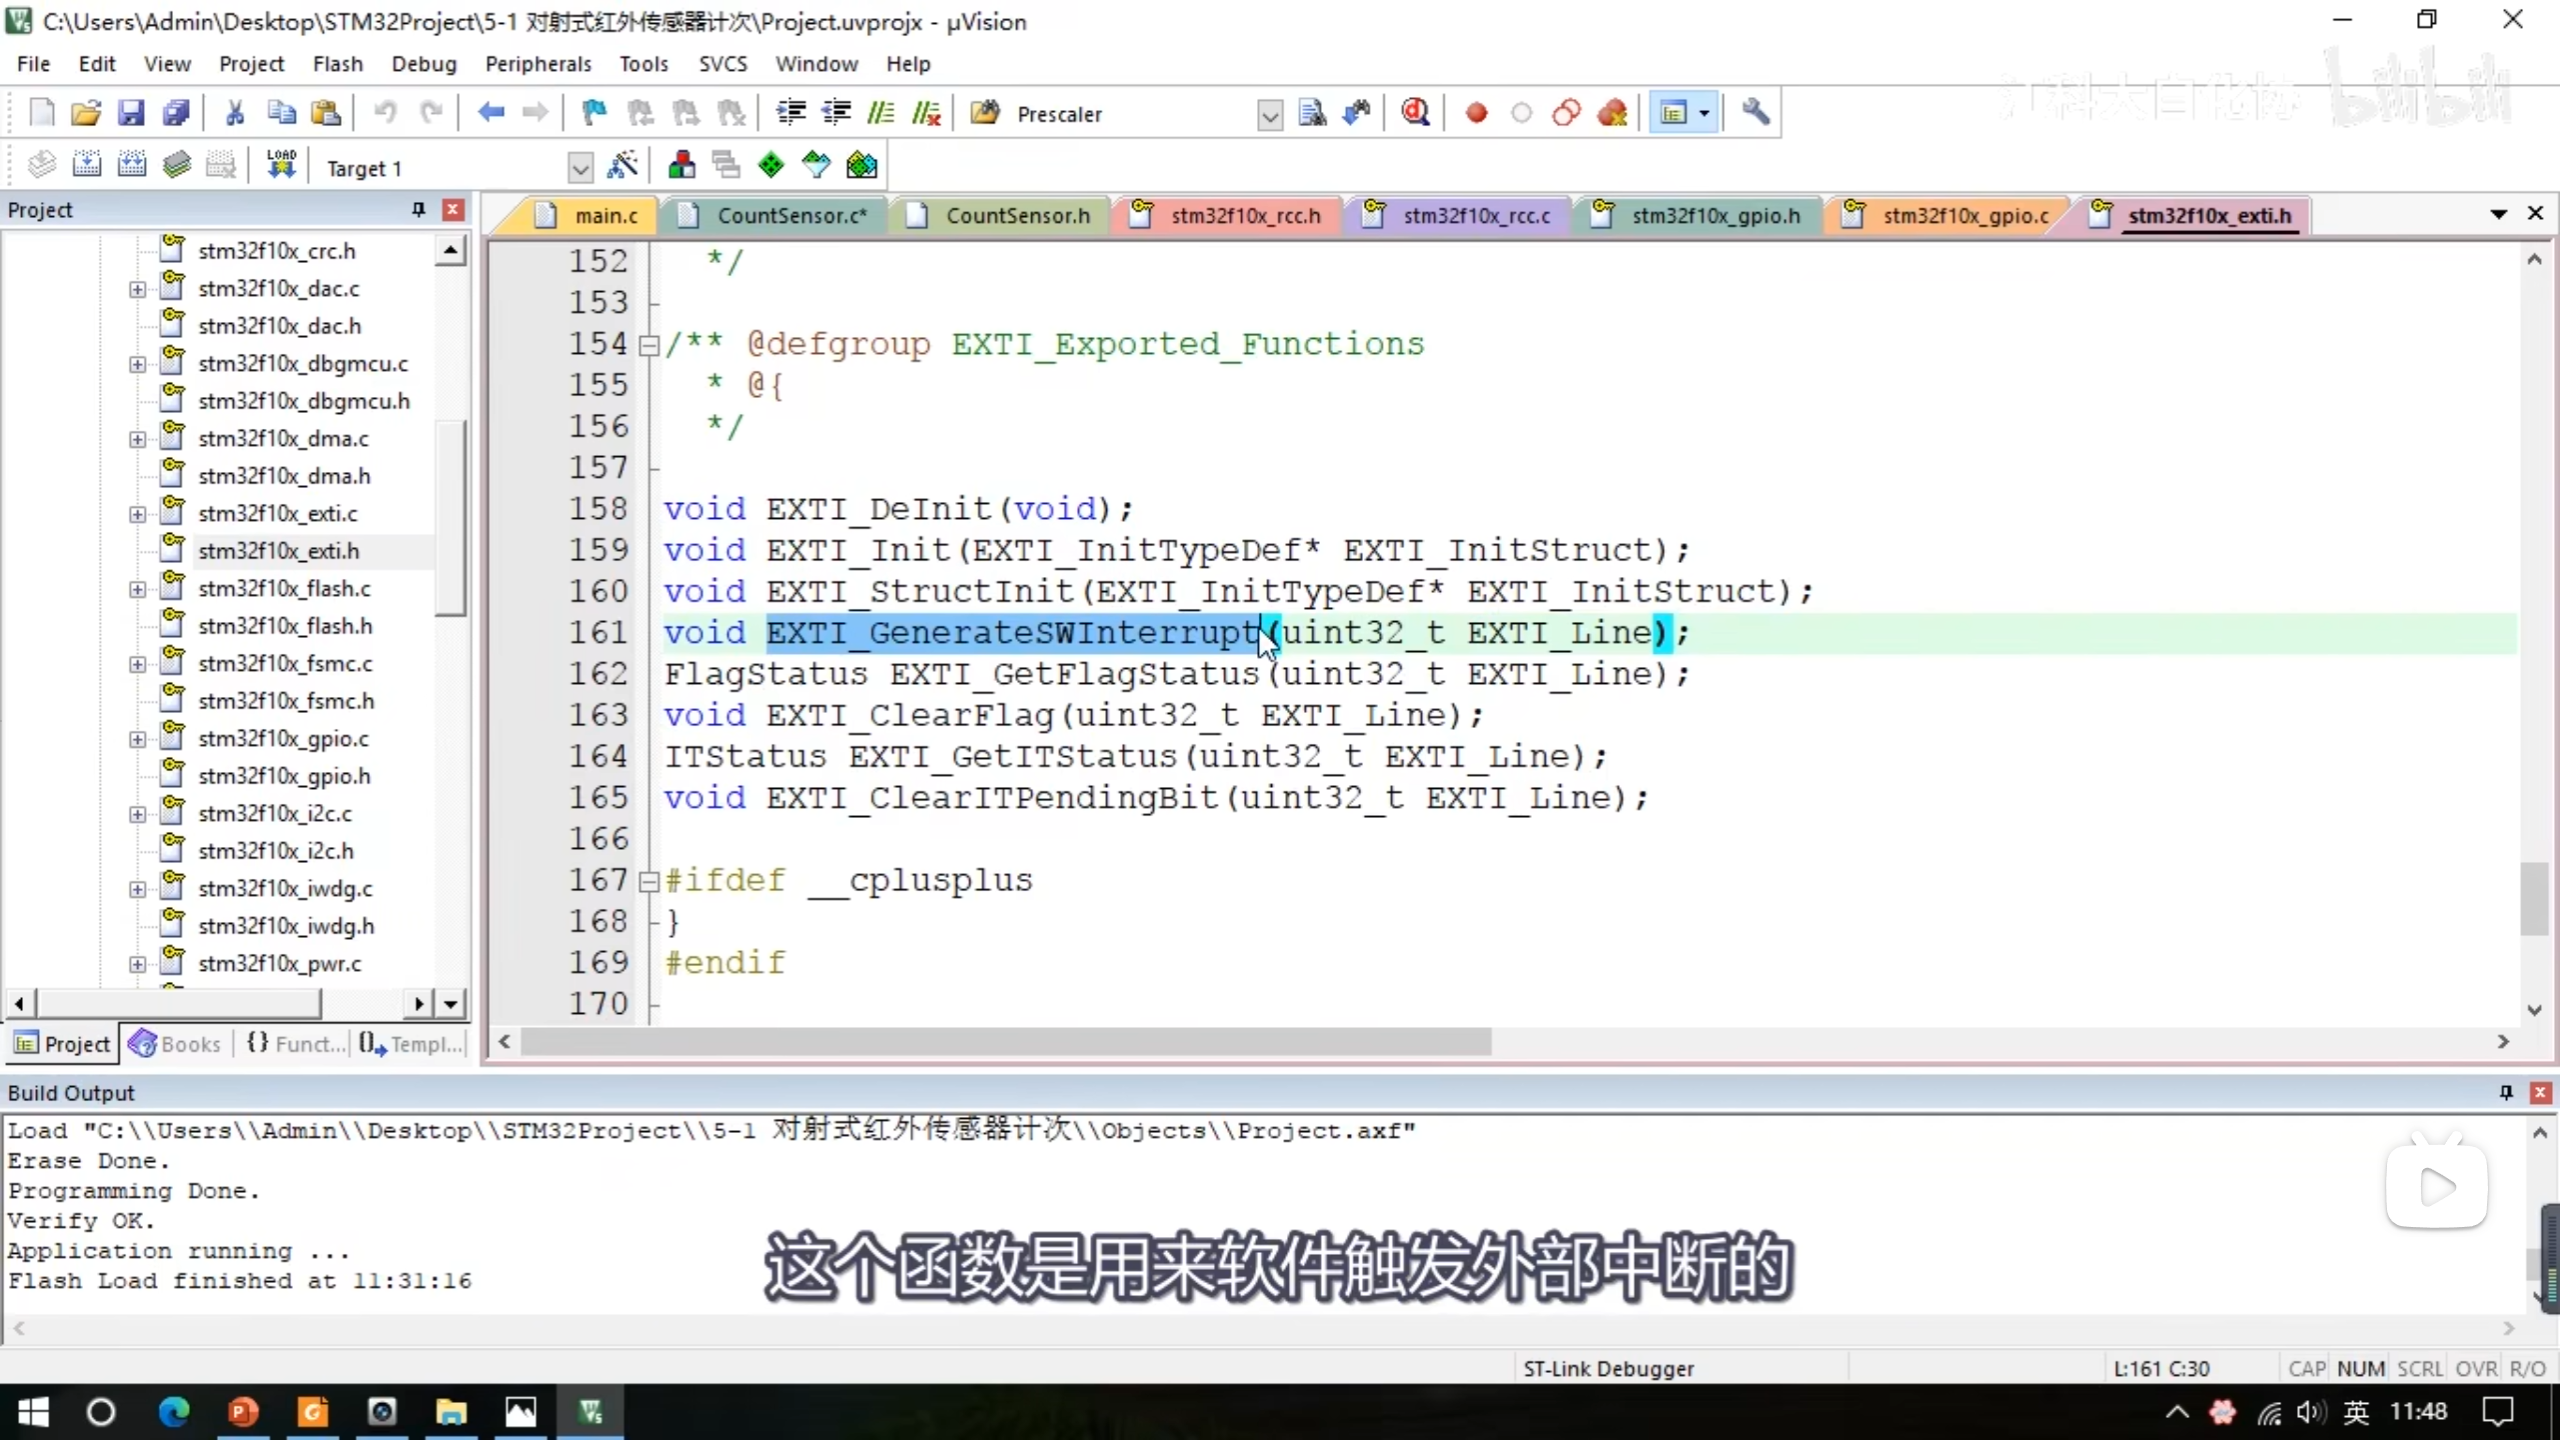The width and height of the screenshot is (2560, 1440).
Task: Start the debug session icon
Action: 1415,113
